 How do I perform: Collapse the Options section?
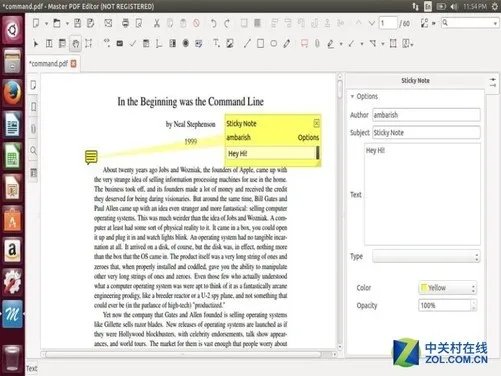(352, 96)
